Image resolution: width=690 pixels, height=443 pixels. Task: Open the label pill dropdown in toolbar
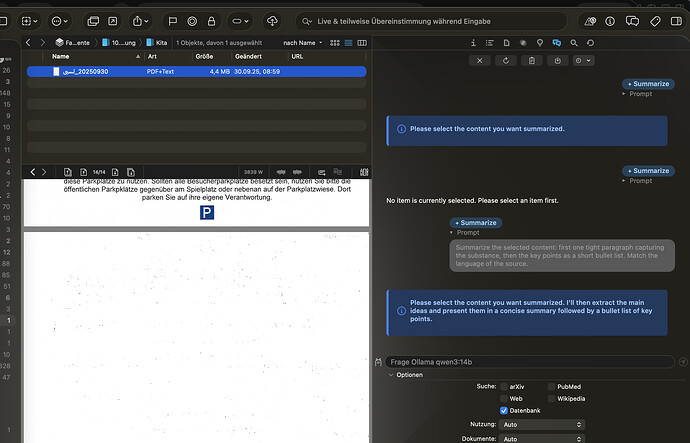click(x=240, y=21)
